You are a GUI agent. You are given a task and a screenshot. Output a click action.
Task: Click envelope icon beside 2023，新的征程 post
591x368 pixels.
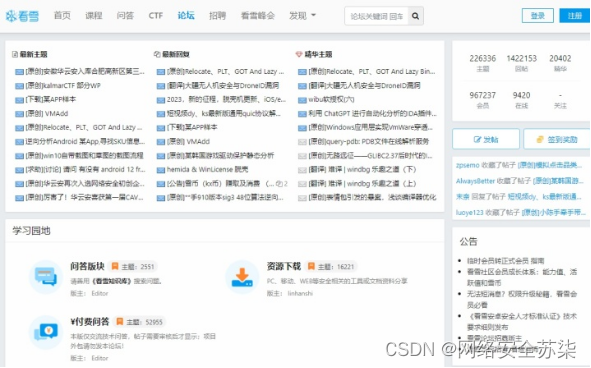pos(161,100)
